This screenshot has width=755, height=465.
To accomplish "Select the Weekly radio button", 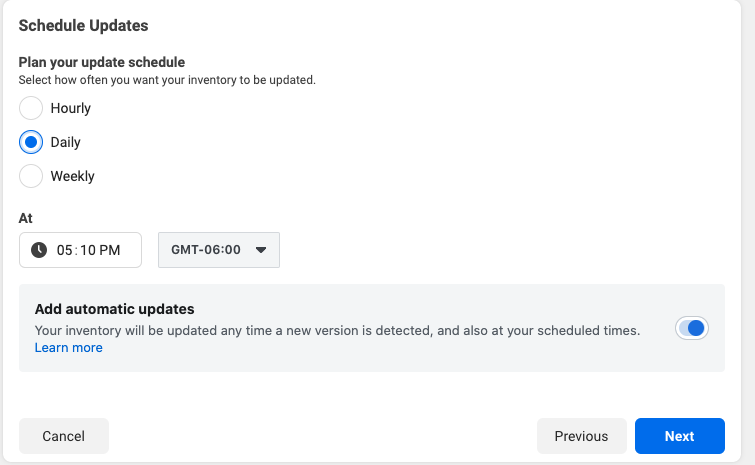I will tap(31, 176).
